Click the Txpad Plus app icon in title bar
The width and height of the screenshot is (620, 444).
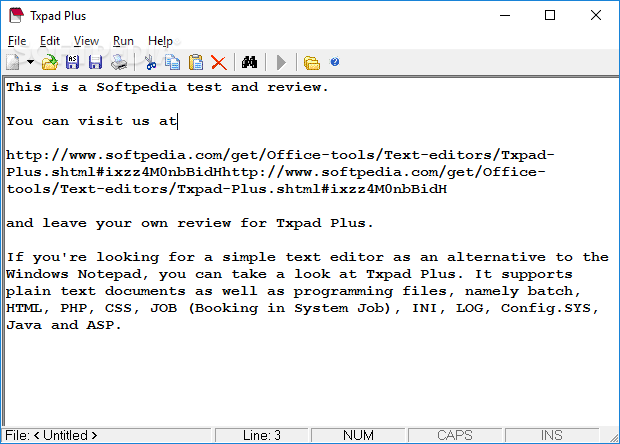pyautogui.click(x=17, y=15)
